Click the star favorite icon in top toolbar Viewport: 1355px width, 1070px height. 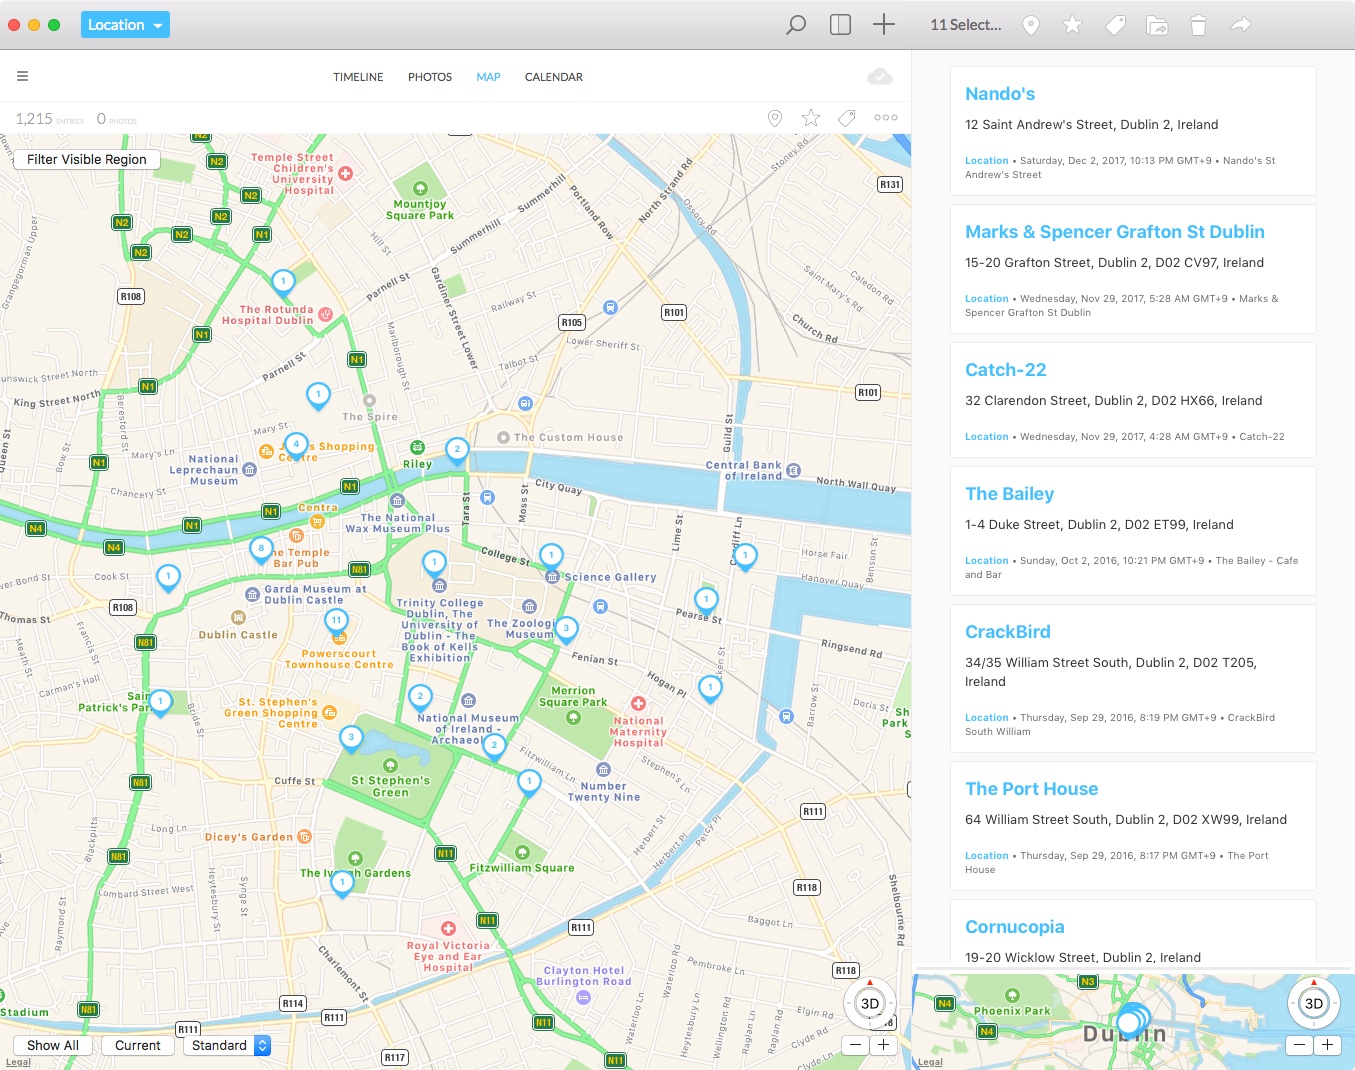(x=1072, y=25)
